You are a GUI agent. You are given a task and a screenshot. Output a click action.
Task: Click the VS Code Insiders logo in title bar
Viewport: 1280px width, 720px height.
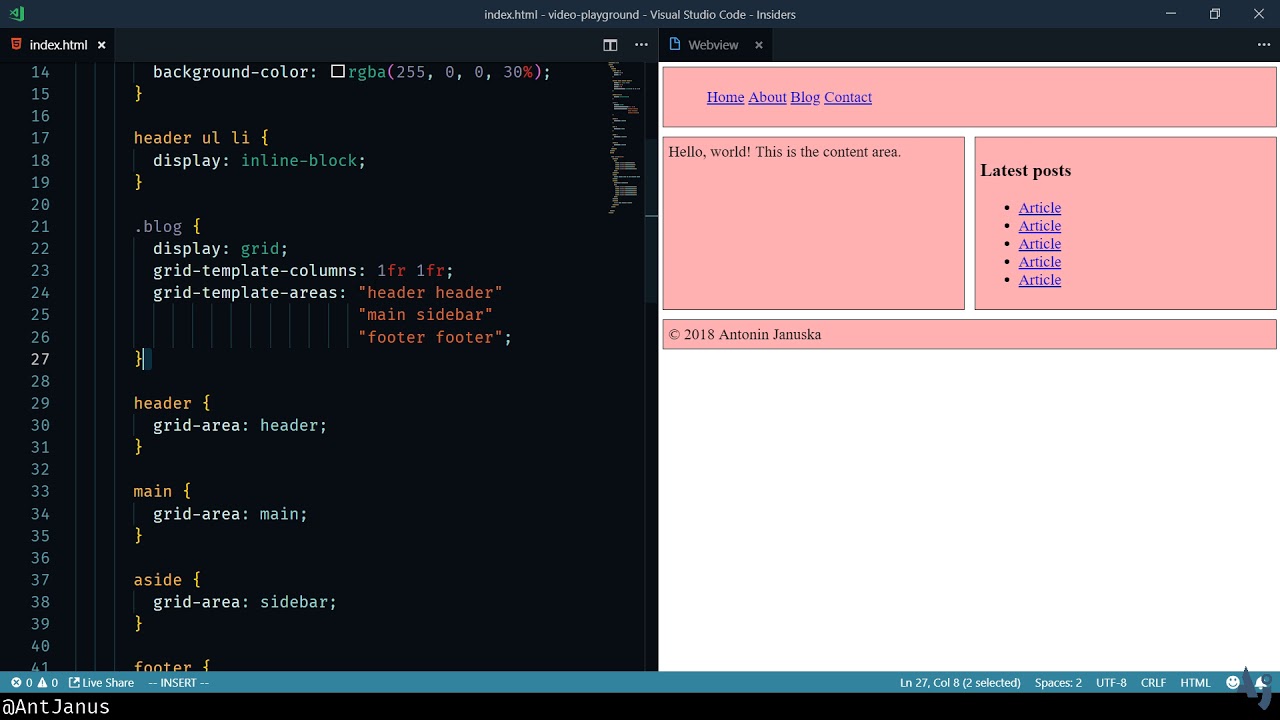click(16, 14)
